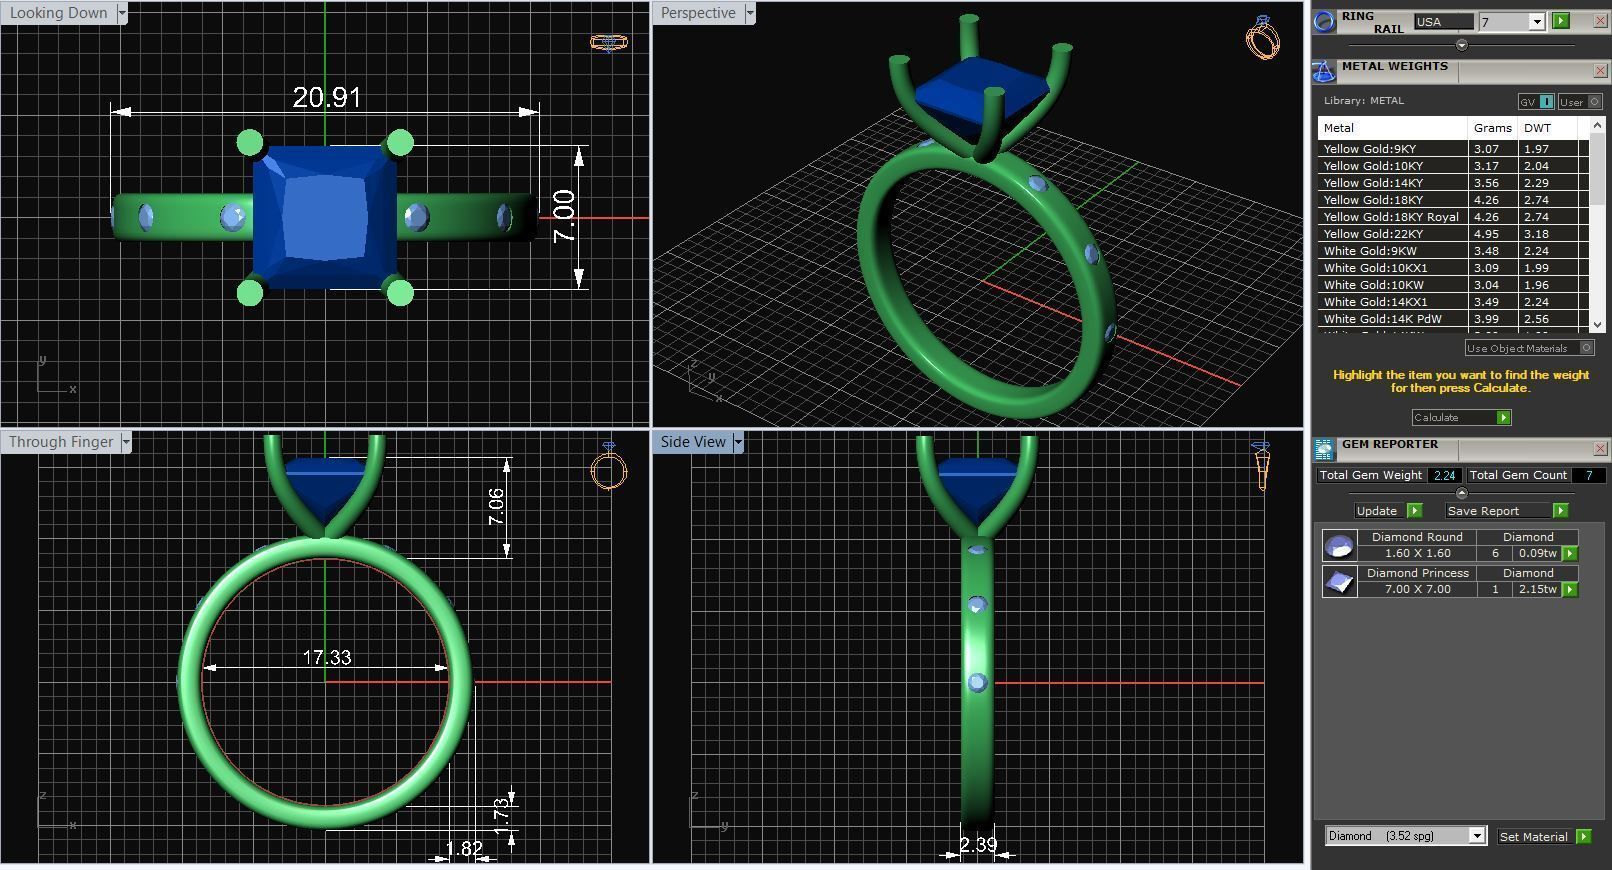This screenshot has width=1612, height=870.
Task: Toggle the GV library option
Action: (x=1536, y=102)
